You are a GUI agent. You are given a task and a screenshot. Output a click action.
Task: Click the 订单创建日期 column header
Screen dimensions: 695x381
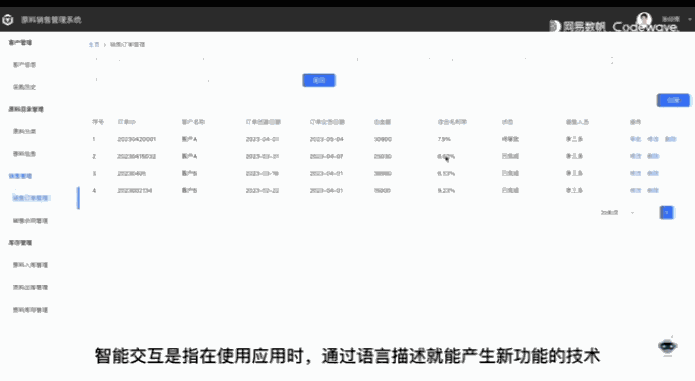point(263,122)
